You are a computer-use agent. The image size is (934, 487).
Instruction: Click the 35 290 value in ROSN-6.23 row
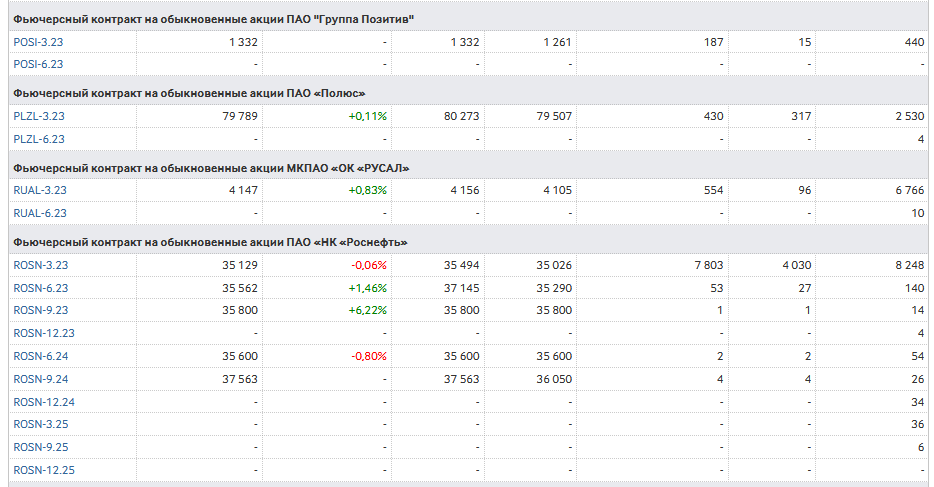554,288
